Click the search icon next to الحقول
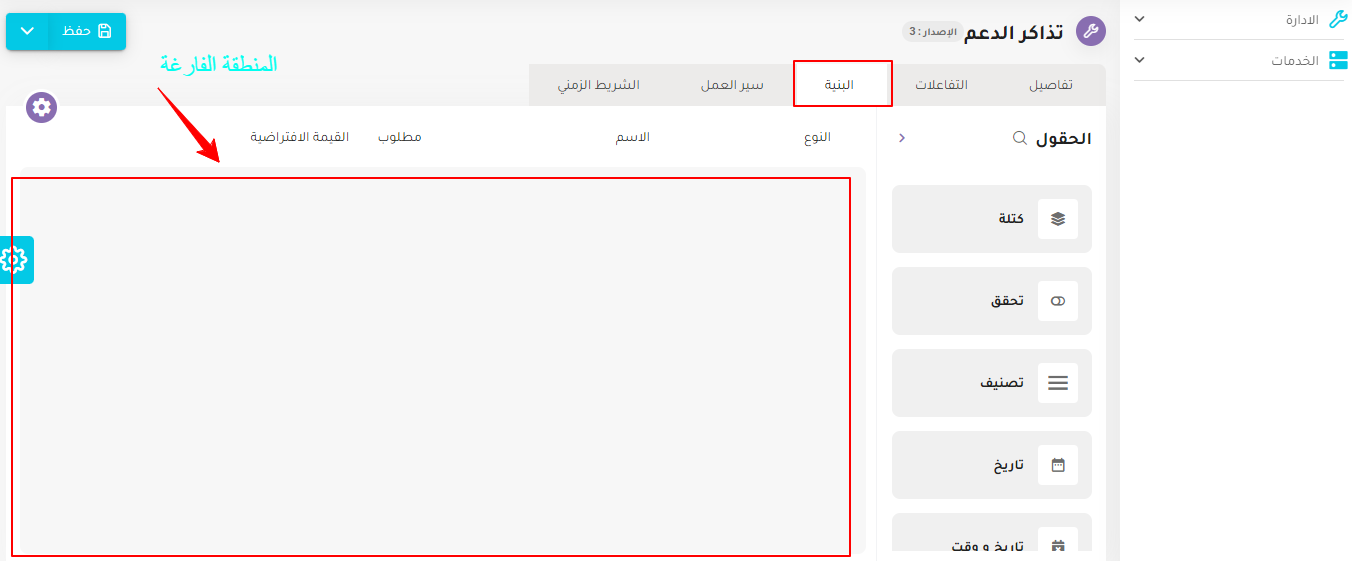This screenshot has height=561, width=1352. coord(1020,138)
